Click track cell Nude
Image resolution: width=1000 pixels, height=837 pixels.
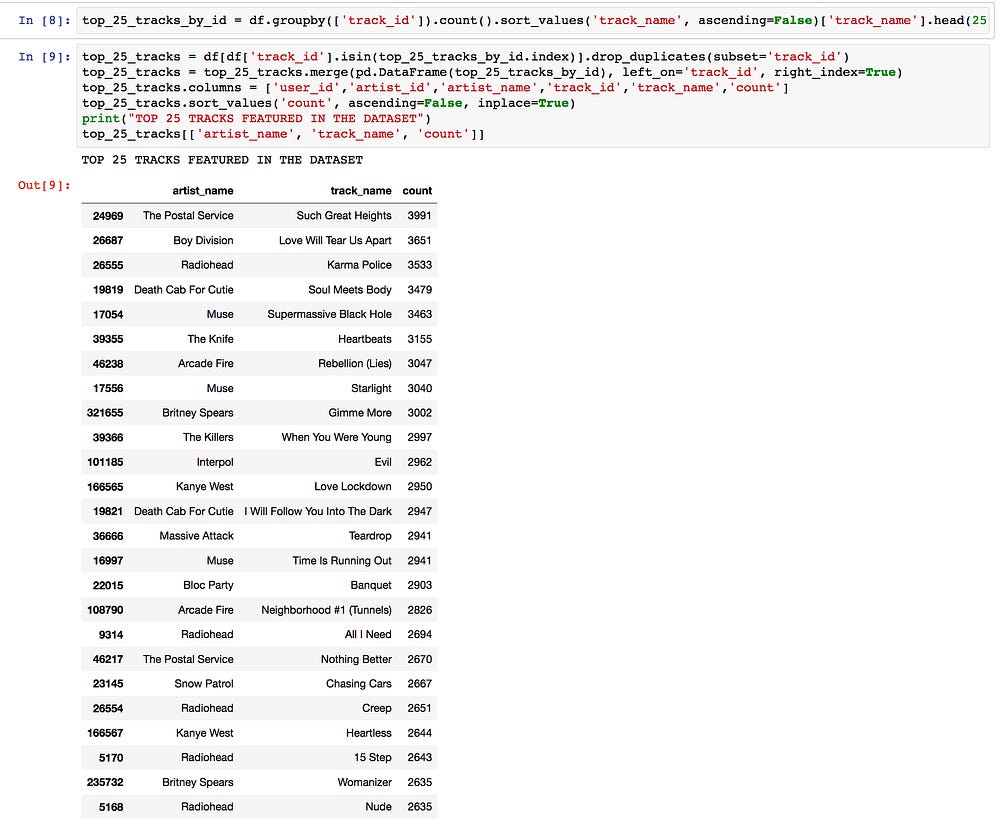coord(378,807)
